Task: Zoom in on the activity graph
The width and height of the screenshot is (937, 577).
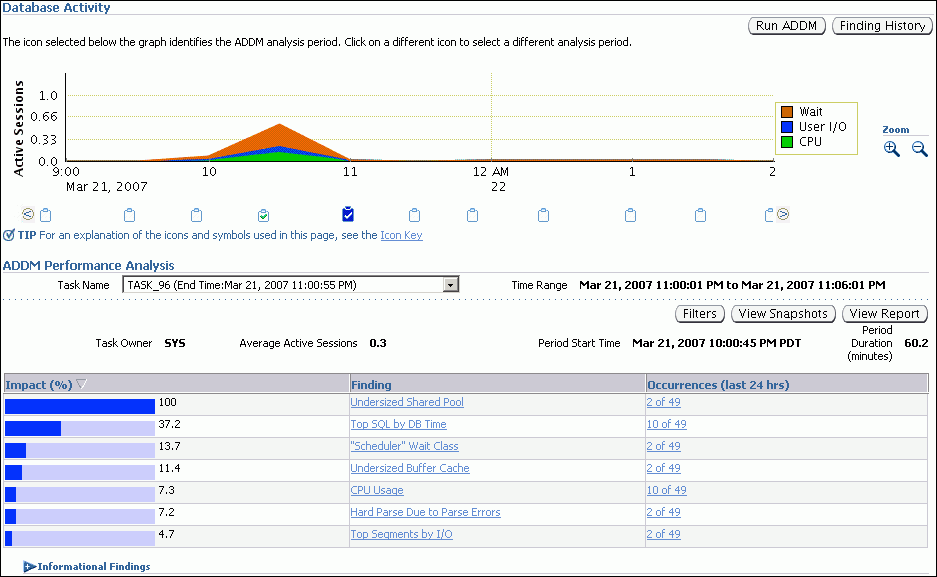Action: [x=892, y=149]
